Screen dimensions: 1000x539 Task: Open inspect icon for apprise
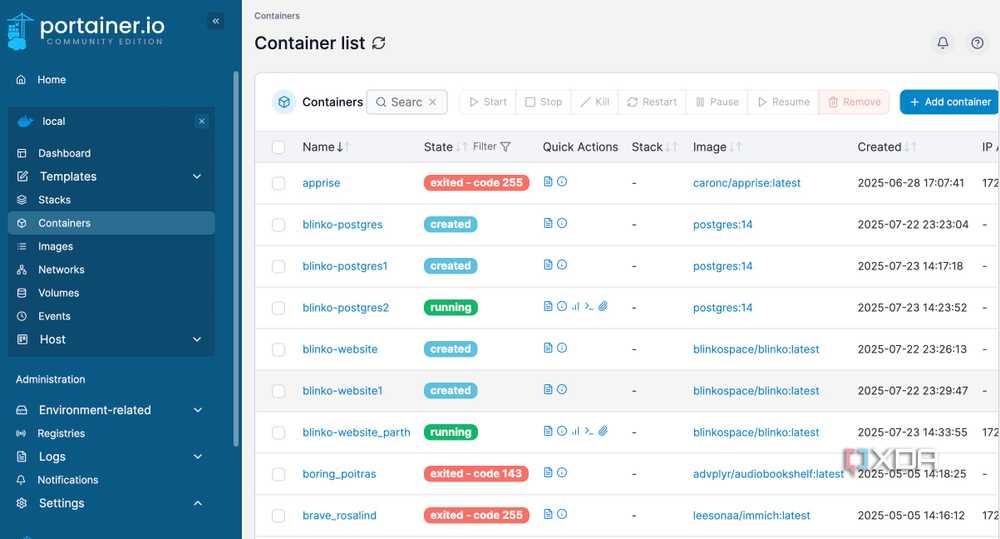click(x=562, y=182)
